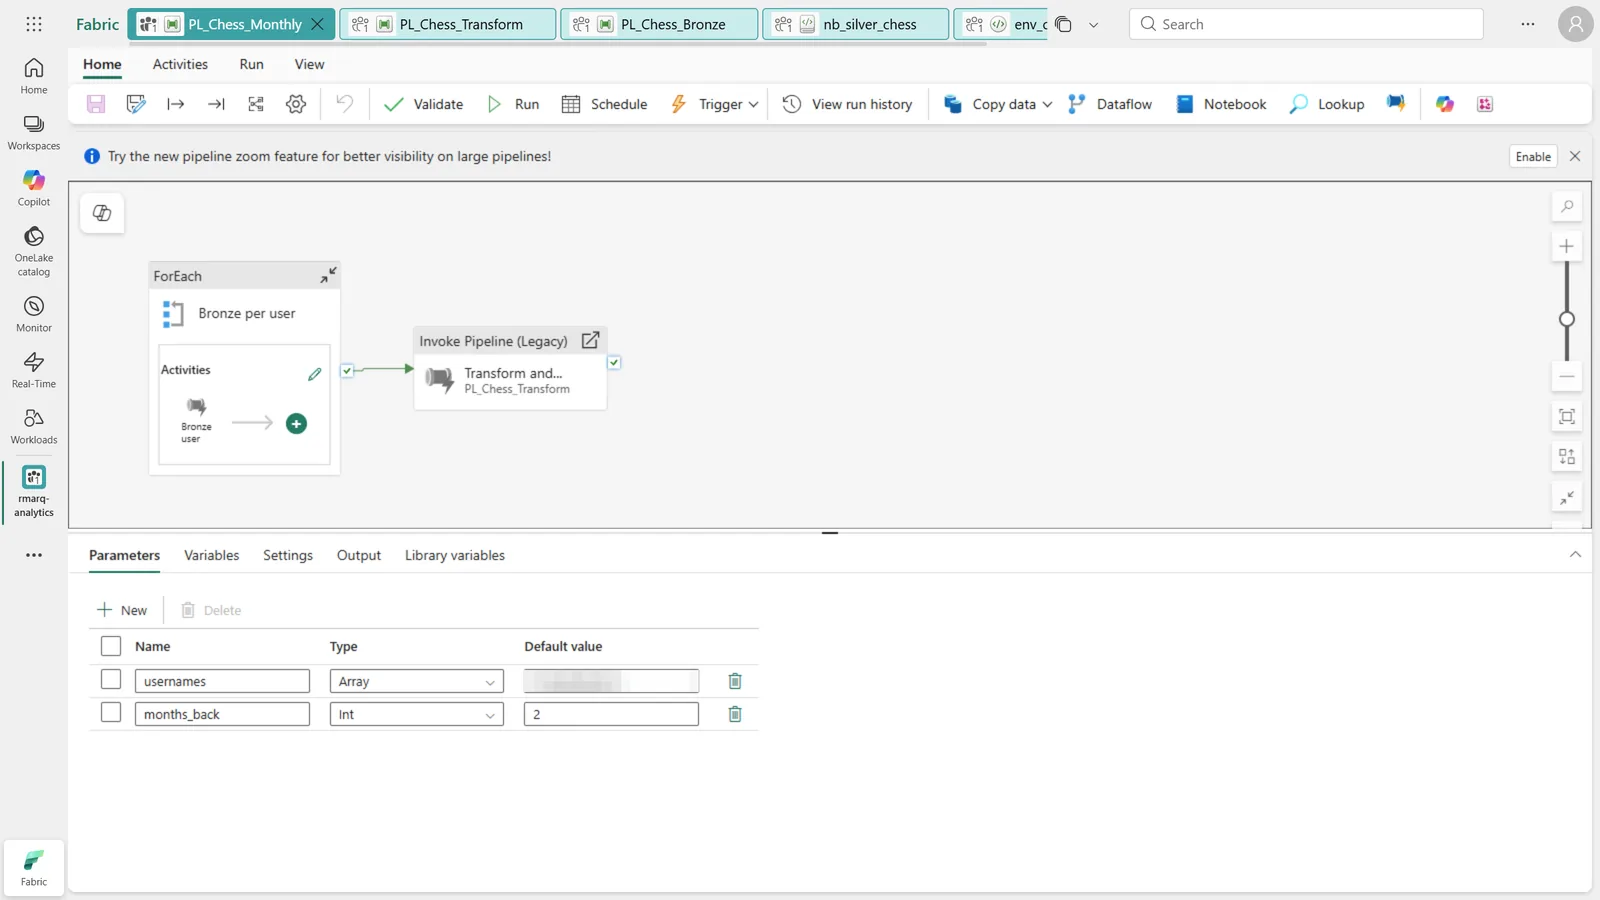Zoom out on the canvas
The height and width of the screenshot is (900, 1600).
pyautogui.click(x=1567, y=377)
